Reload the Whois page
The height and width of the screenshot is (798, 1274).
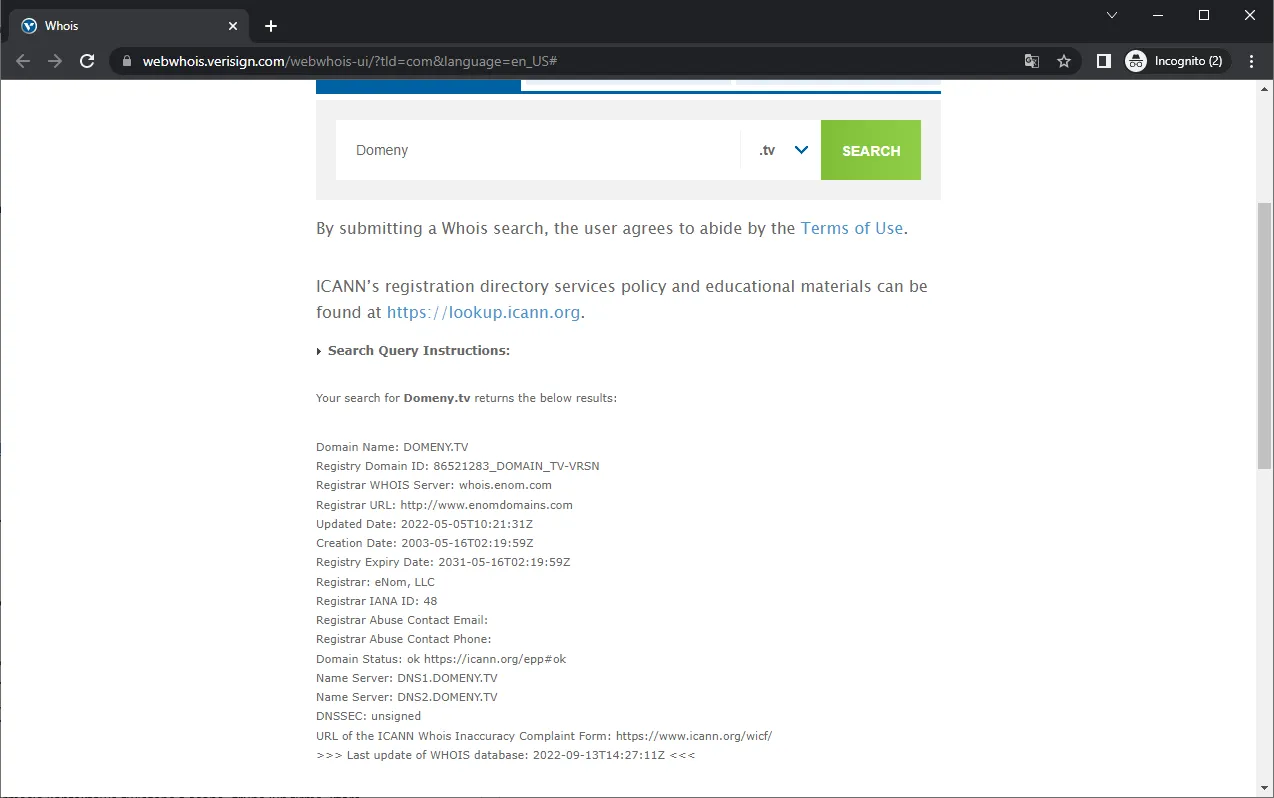click(x=87, y=61)
